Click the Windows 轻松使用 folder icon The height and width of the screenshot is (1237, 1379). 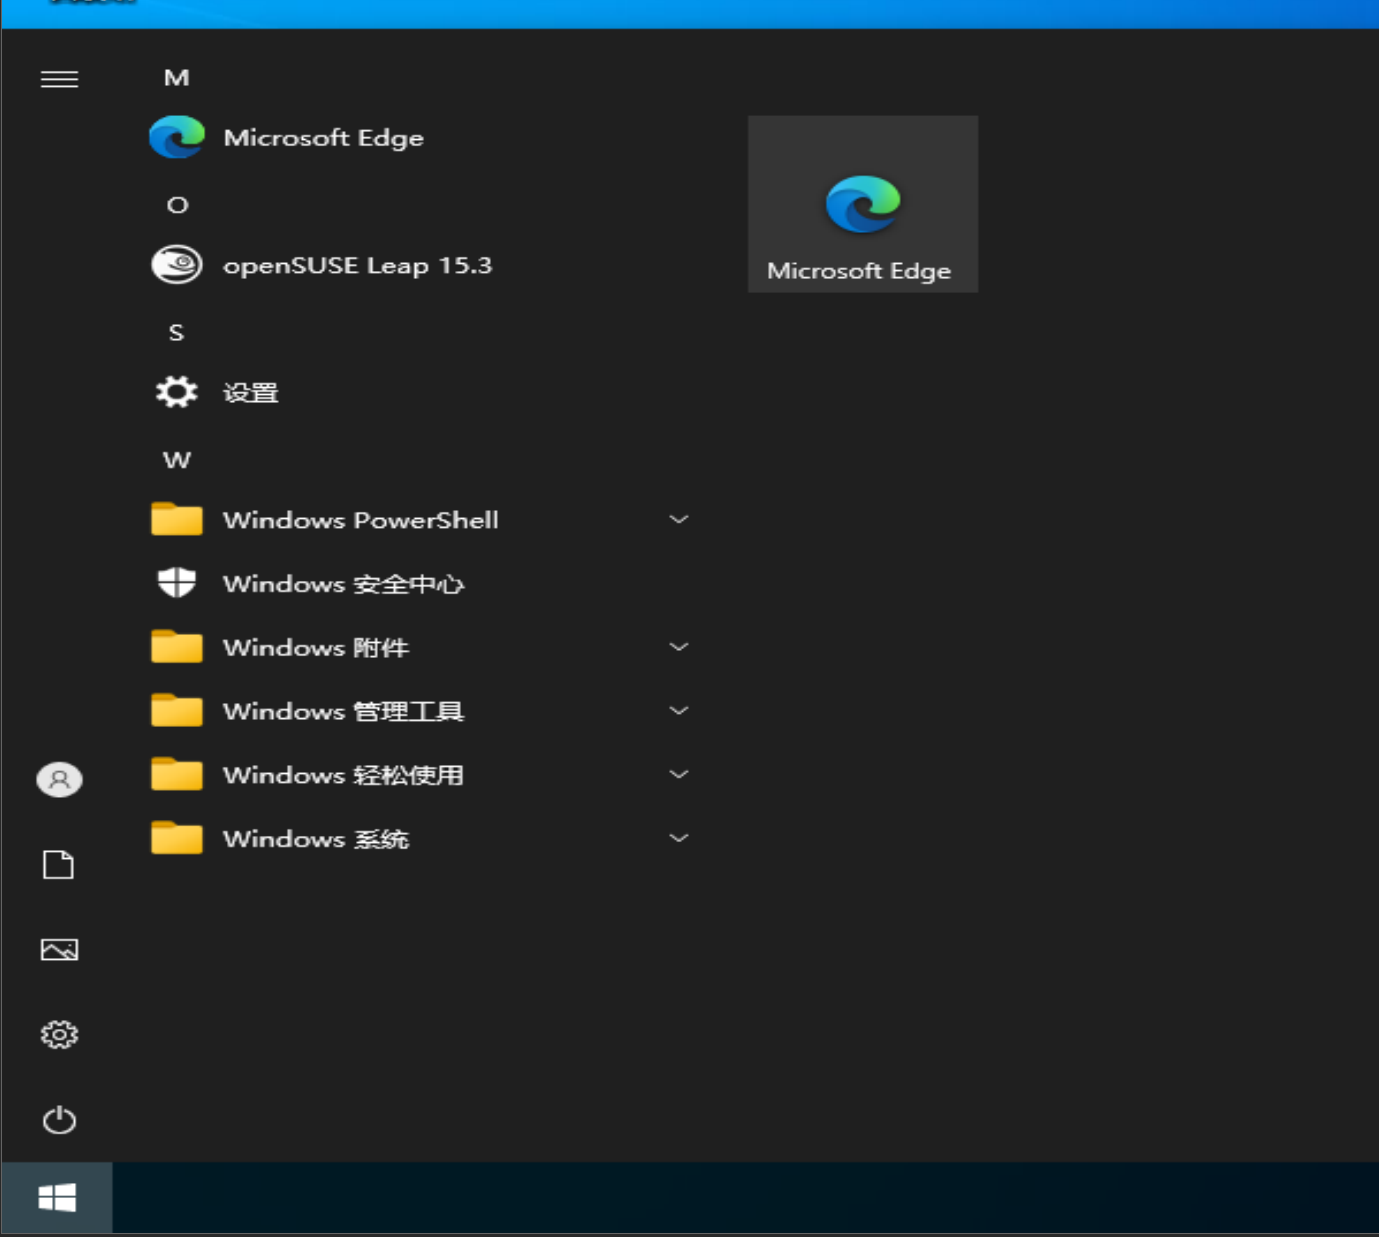click(x=177, y=775)
